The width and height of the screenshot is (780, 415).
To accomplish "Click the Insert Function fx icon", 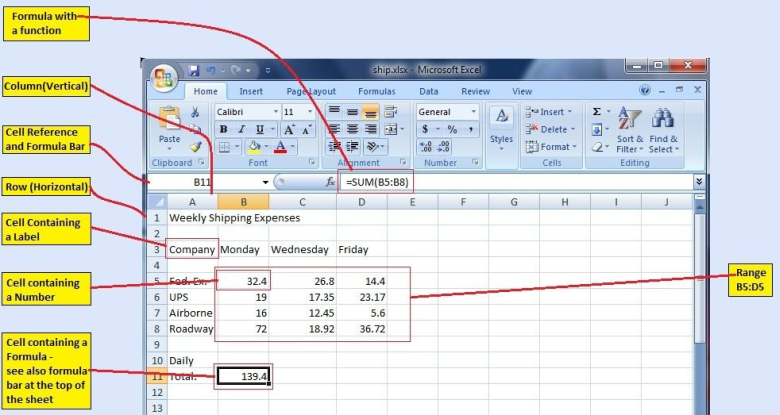I will click(x=330, y=182).
